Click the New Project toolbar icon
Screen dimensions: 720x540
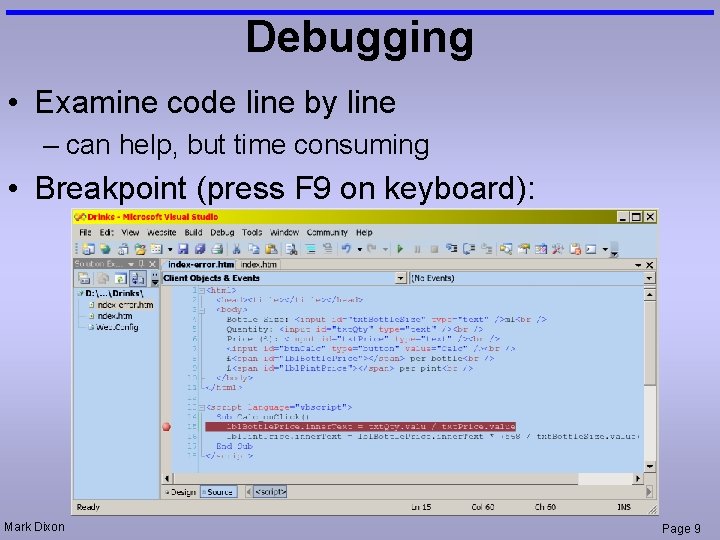click(88, 249)
